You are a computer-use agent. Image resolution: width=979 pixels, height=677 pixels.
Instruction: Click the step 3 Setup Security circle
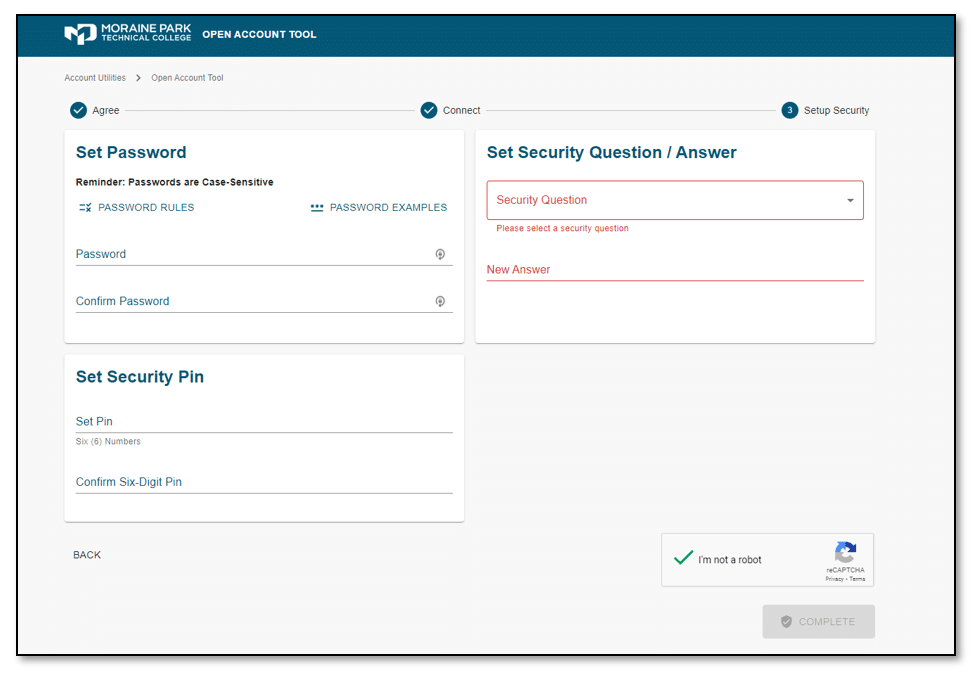[790, 110]
